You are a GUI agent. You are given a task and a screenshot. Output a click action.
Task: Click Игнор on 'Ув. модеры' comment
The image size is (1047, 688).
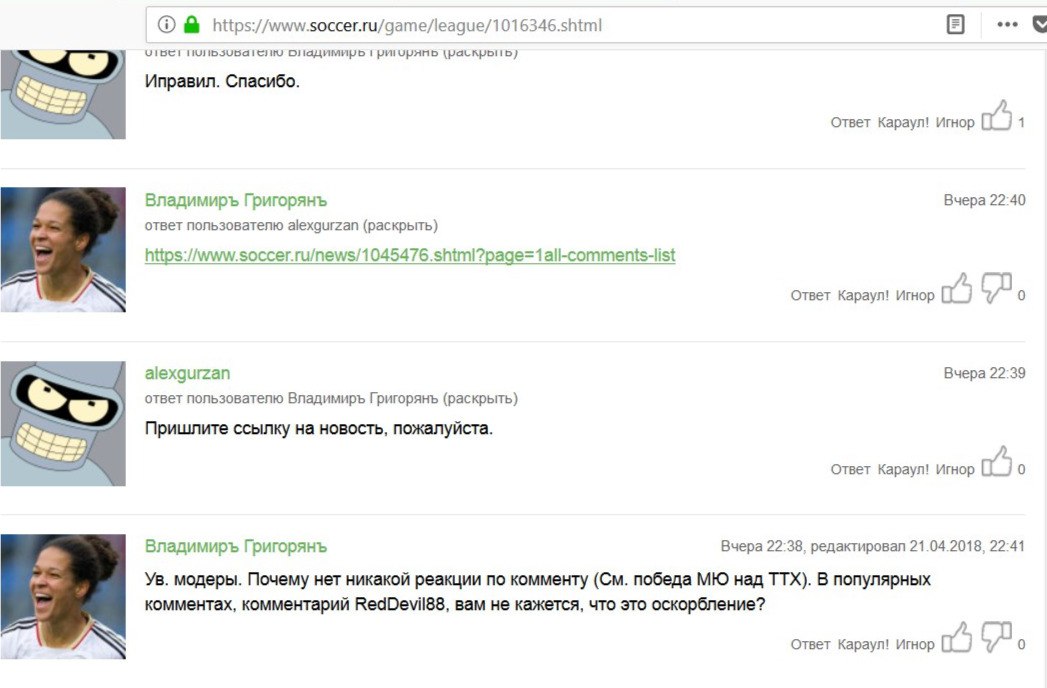pos(915,645)
